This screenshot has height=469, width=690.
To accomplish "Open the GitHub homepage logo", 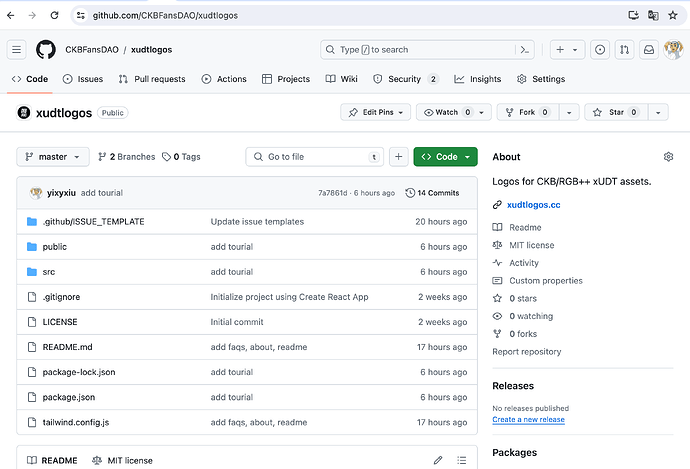I will (x=46, y=50).
